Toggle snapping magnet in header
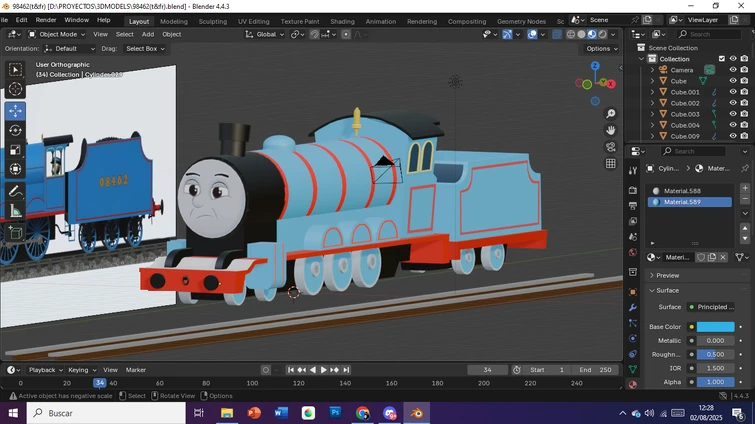The image size is (755, 424). tap(314, 34)
